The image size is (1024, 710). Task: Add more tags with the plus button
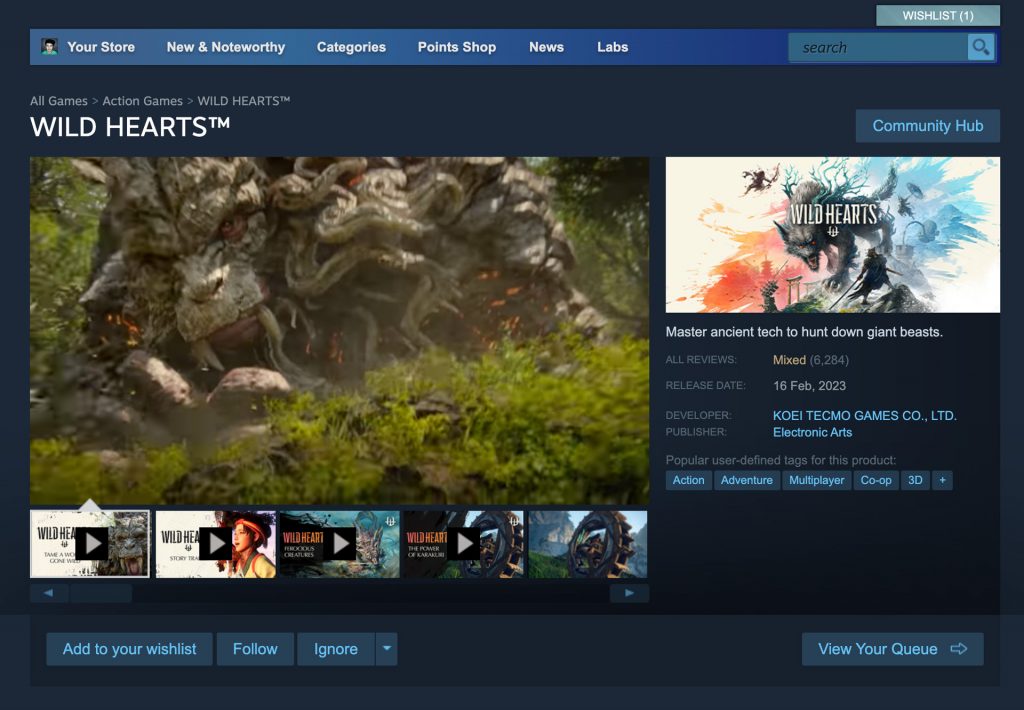[x=942, y=480]
